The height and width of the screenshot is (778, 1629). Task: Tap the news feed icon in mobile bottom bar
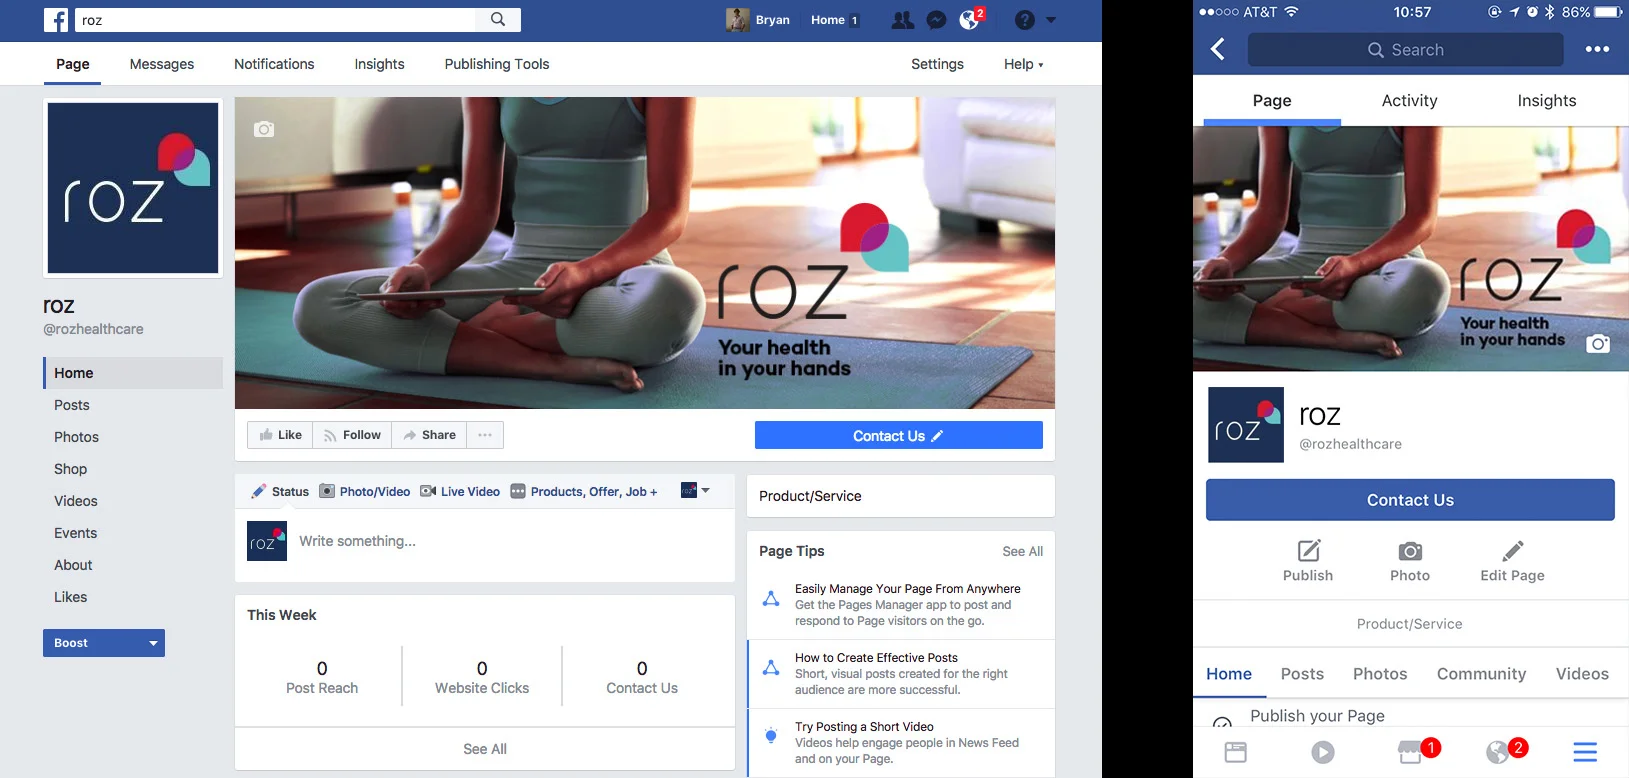point(1236,752)
